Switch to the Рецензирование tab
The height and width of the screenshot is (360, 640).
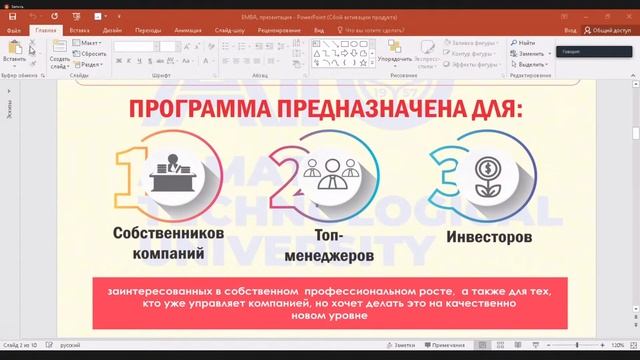[279, 31]
